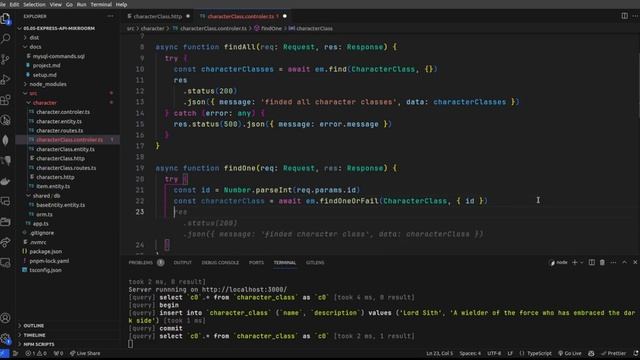640x360 pixels.
Task: Open the Manage gear icon
Action: click(6, 338)
